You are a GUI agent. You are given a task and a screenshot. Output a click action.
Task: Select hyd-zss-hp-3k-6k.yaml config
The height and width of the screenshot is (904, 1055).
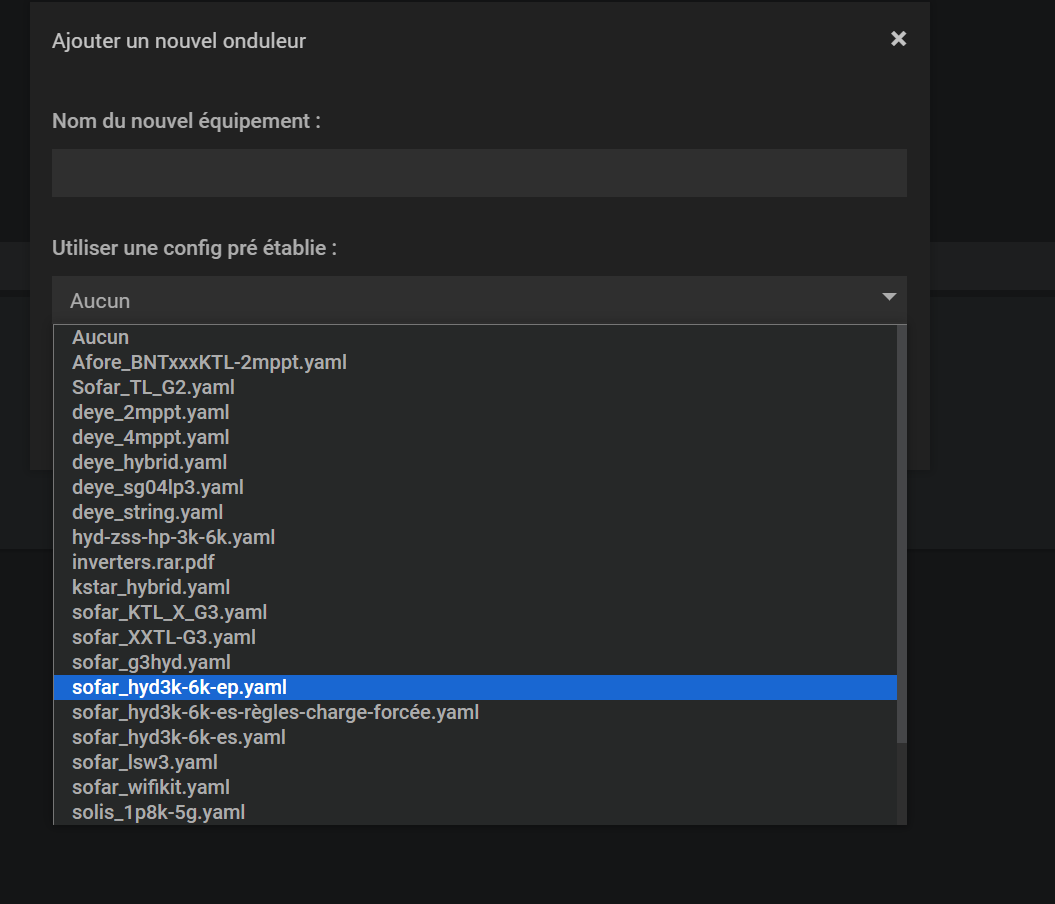pyautogui.click(x=173, y=538)
